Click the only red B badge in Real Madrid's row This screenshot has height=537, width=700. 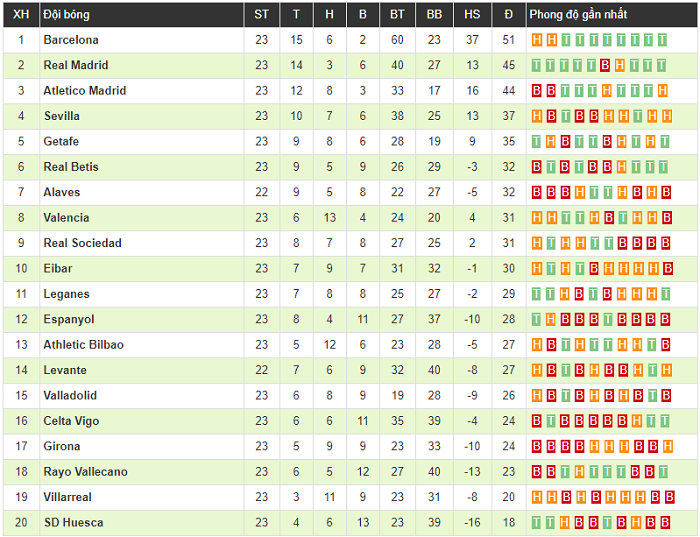[605, 66]
